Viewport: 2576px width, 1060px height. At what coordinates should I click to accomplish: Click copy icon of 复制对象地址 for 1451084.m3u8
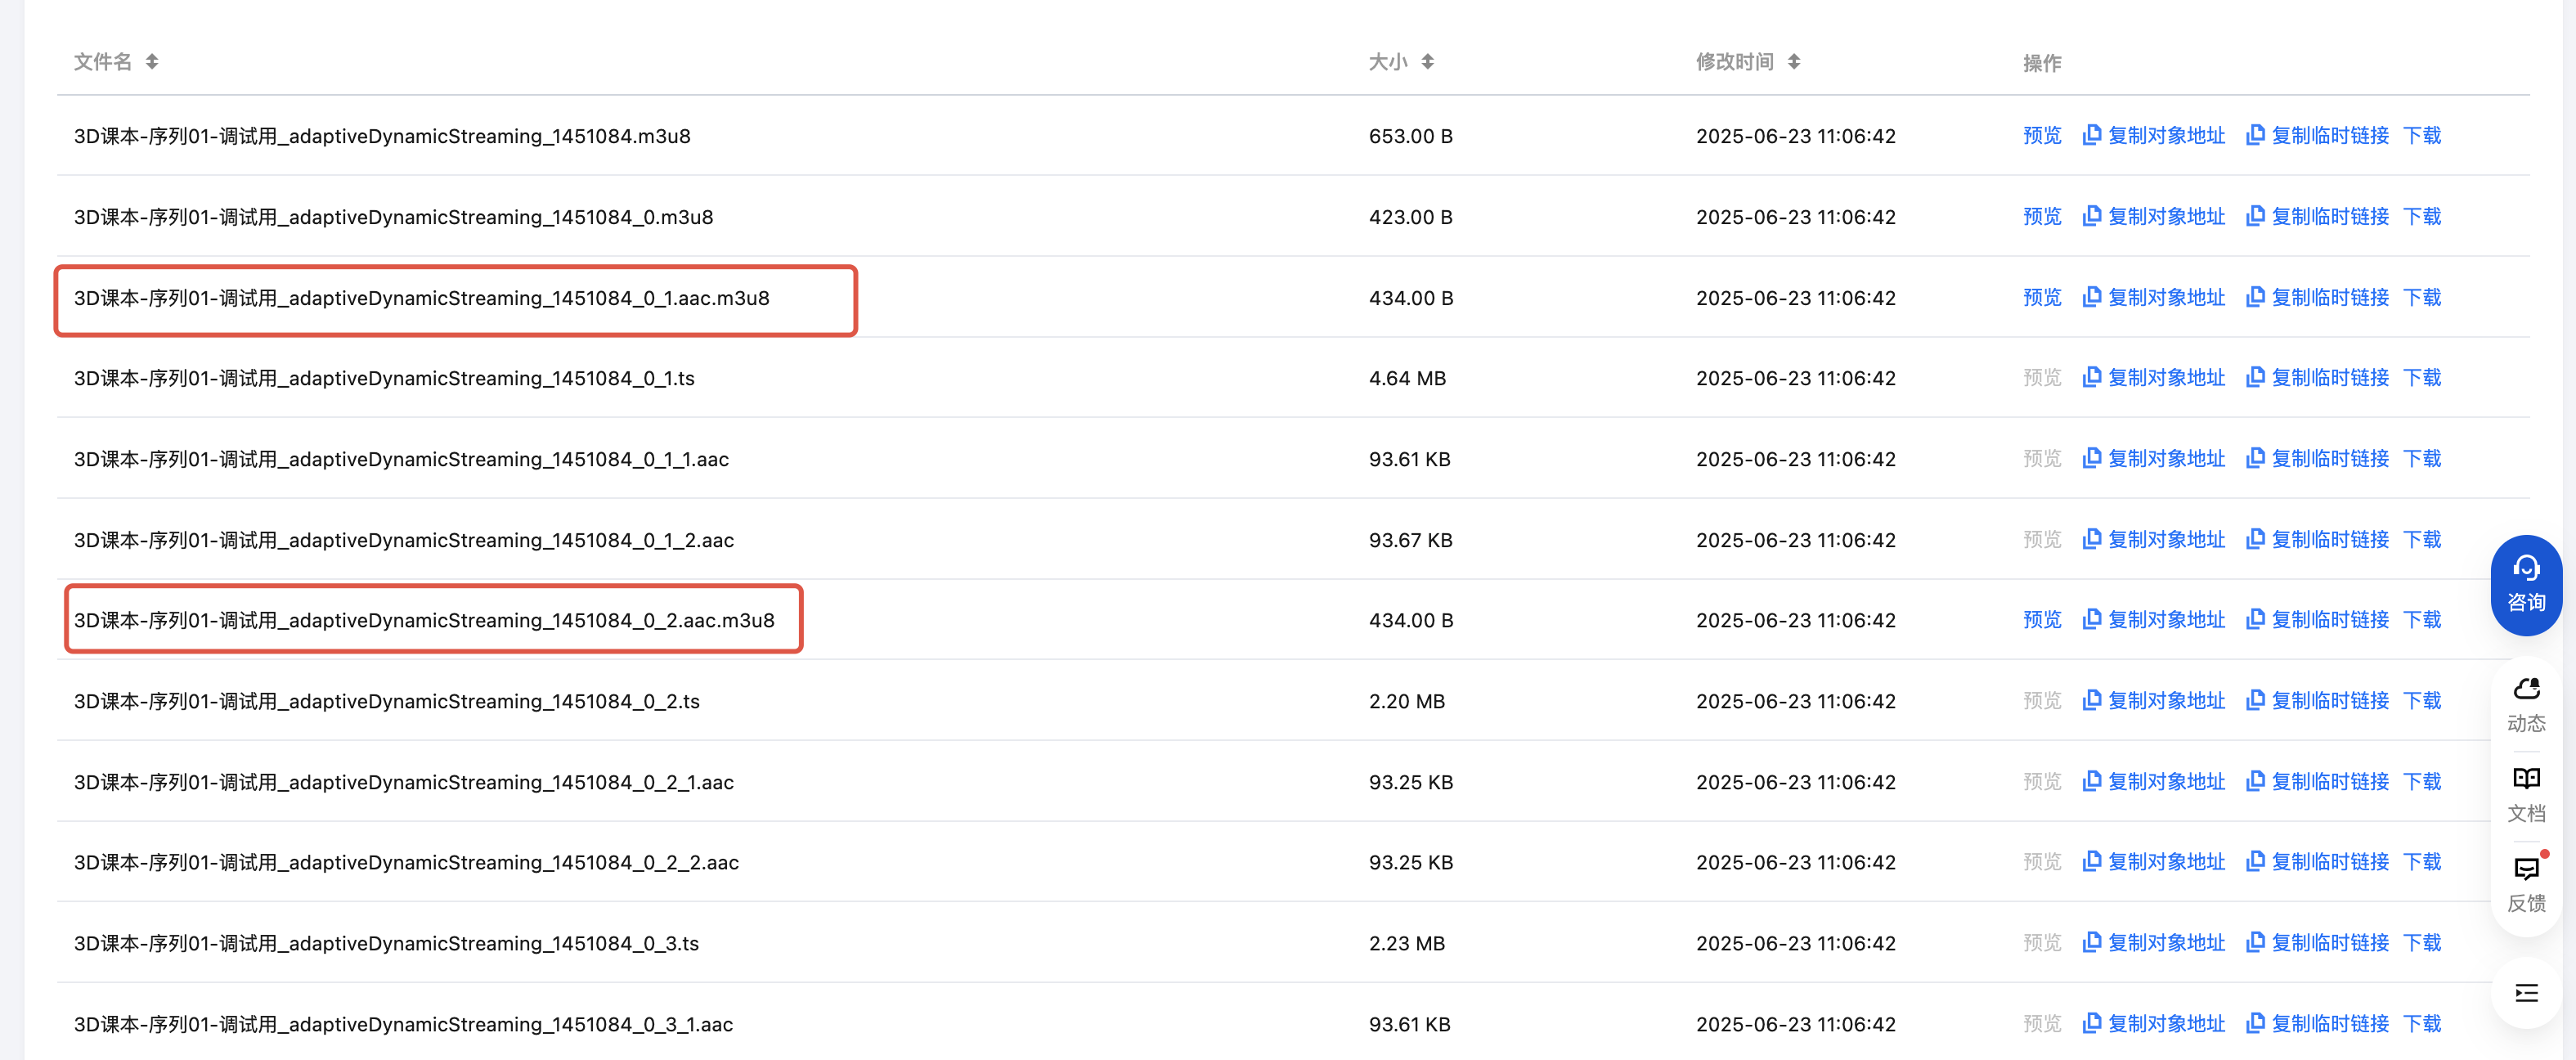coord(2091,135)
